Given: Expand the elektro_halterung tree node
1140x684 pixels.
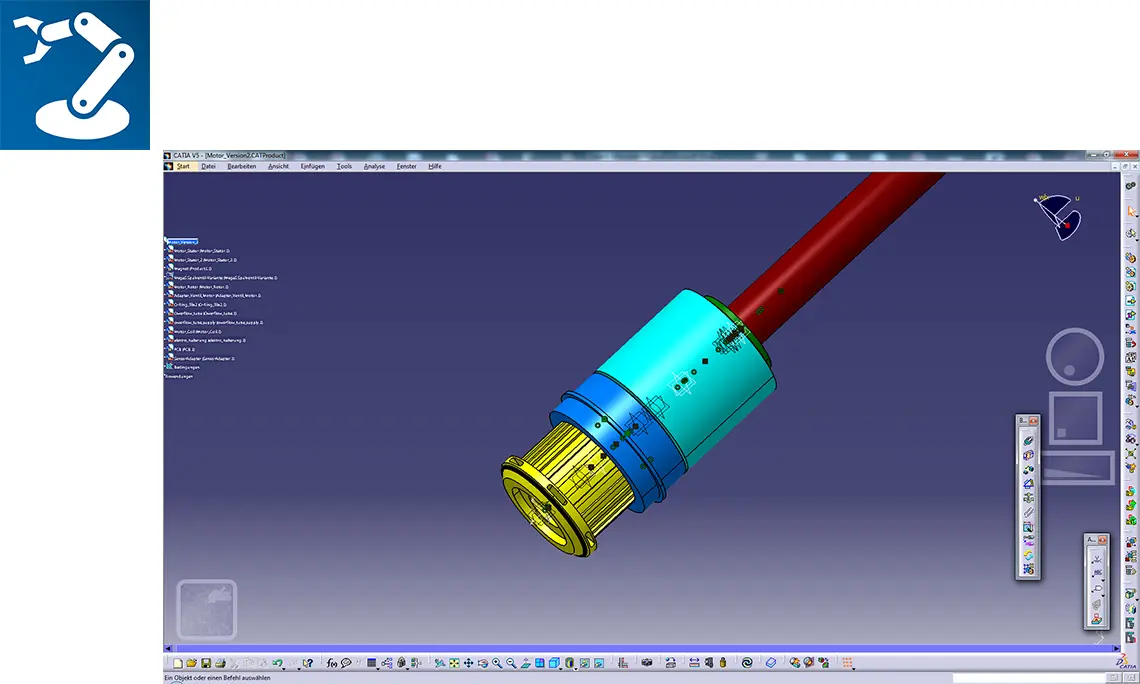Looking at the screenshot, I should (166, 340).
